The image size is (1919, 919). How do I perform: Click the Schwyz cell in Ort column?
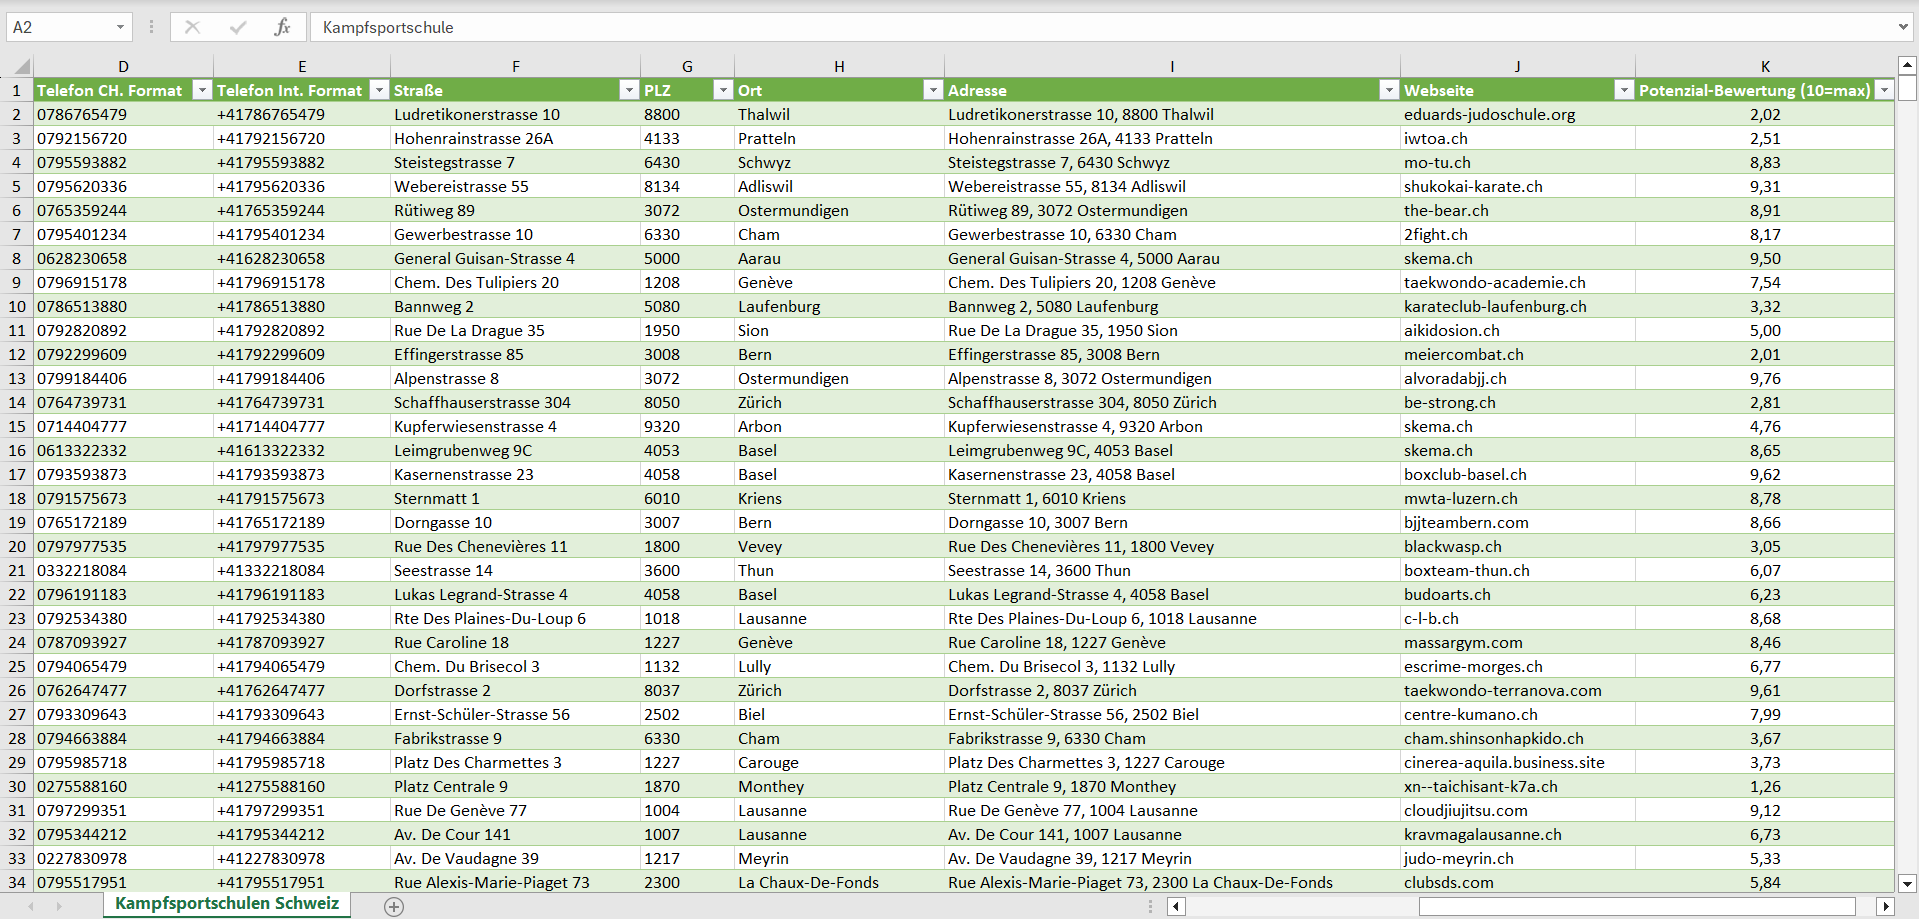pos(839,162)
